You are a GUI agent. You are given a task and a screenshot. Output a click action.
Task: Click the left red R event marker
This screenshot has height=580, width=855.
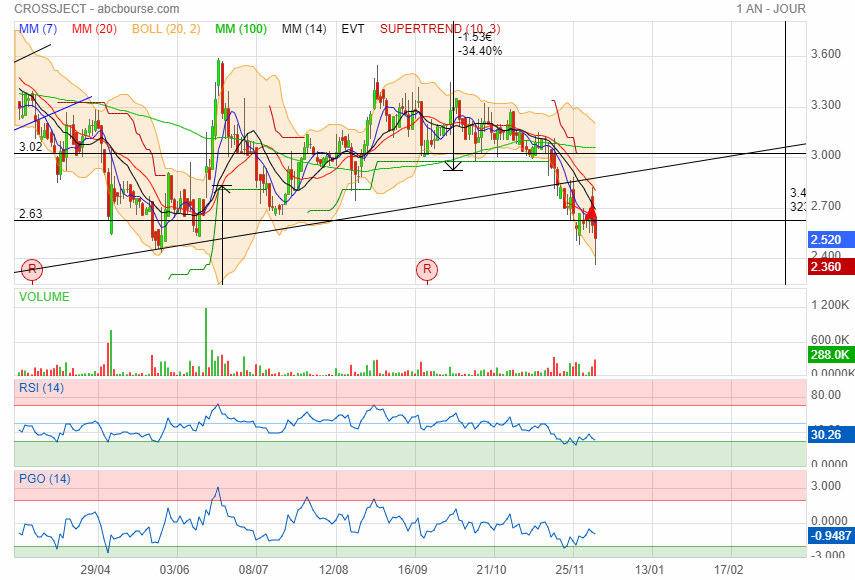tap(32, 269)
